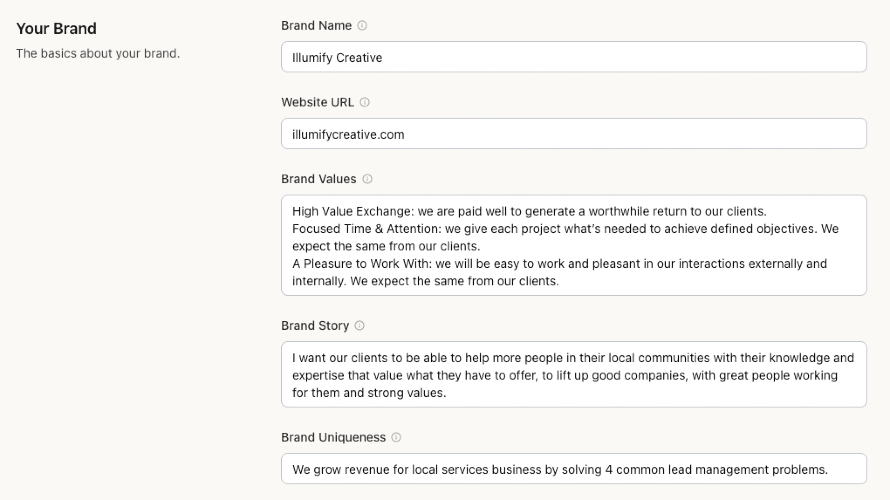Click the 'basics about your brand' description text

[98, 53]
